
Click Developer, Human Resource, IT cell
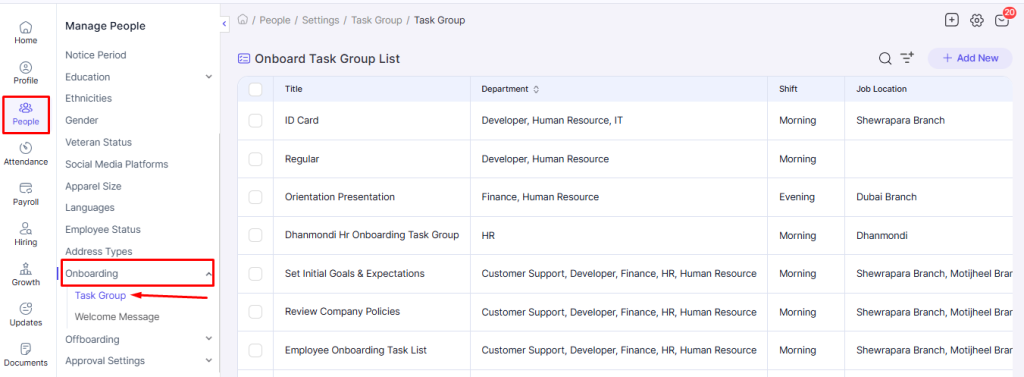click(x=552, y=120)
